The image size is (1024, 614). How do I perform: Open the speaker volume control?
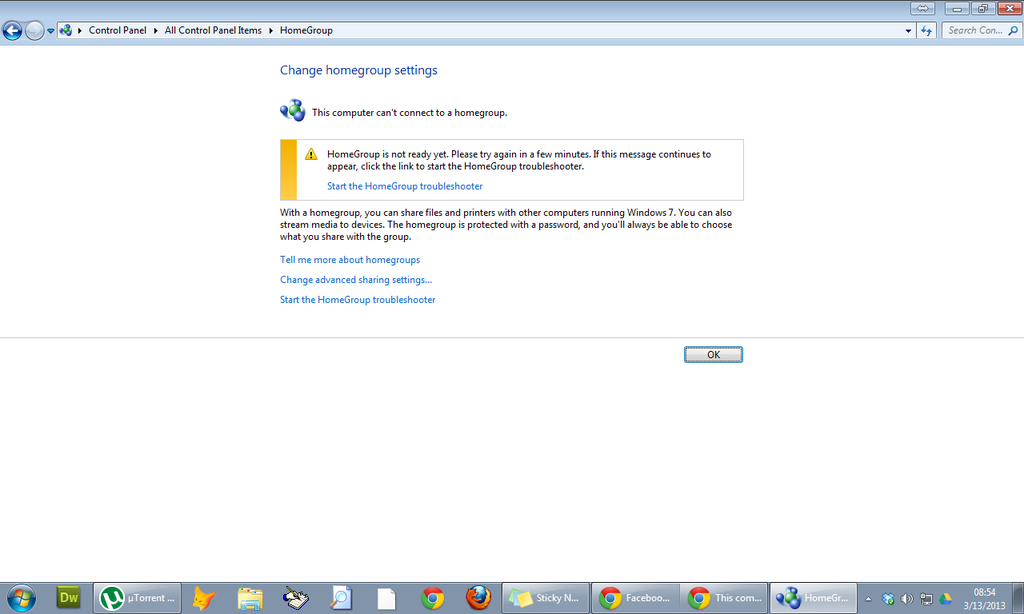906,597
